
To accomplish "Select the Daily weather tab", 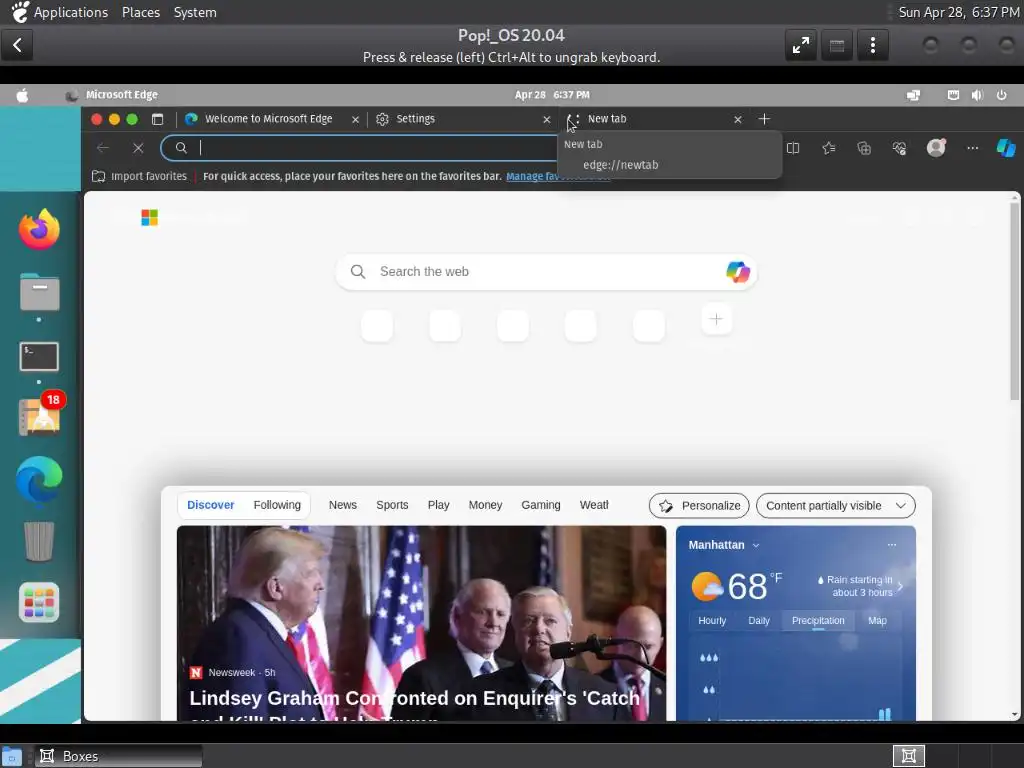I will [x=759, y=620].
